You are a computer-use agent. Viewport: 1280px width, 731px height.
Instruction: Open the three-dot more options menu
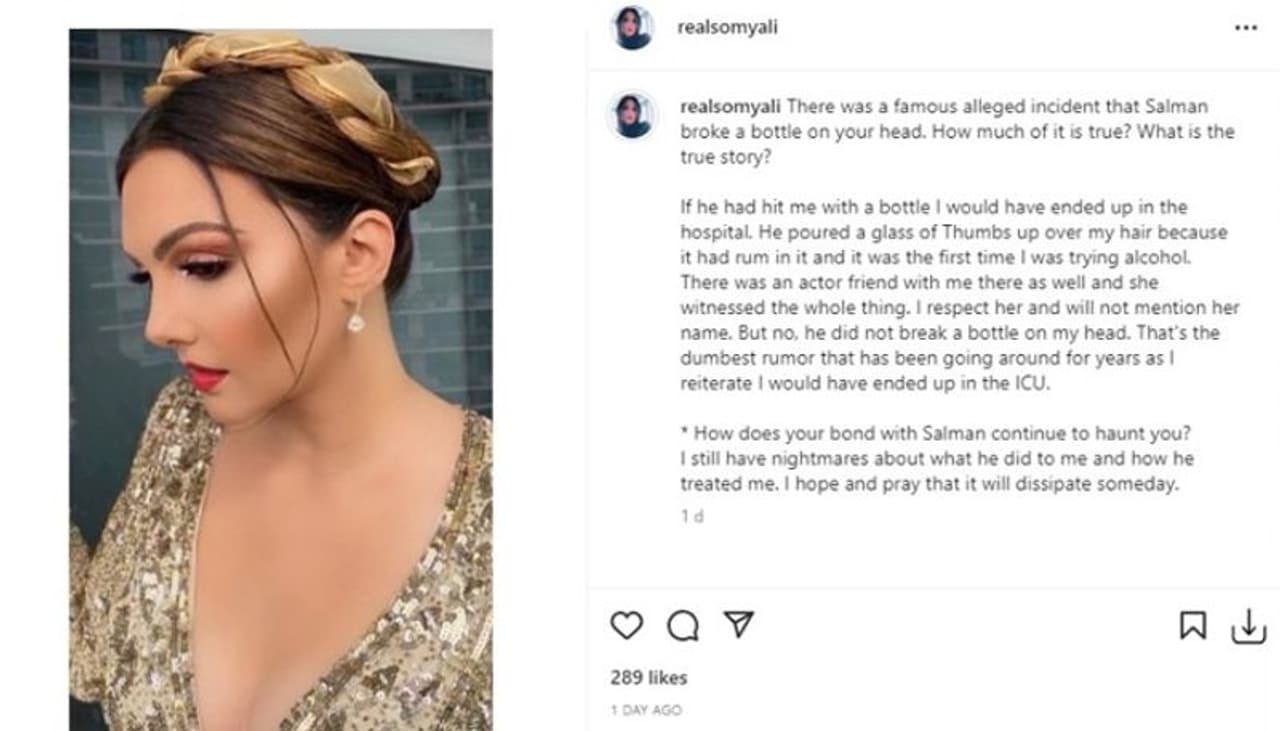(1246, 28)
